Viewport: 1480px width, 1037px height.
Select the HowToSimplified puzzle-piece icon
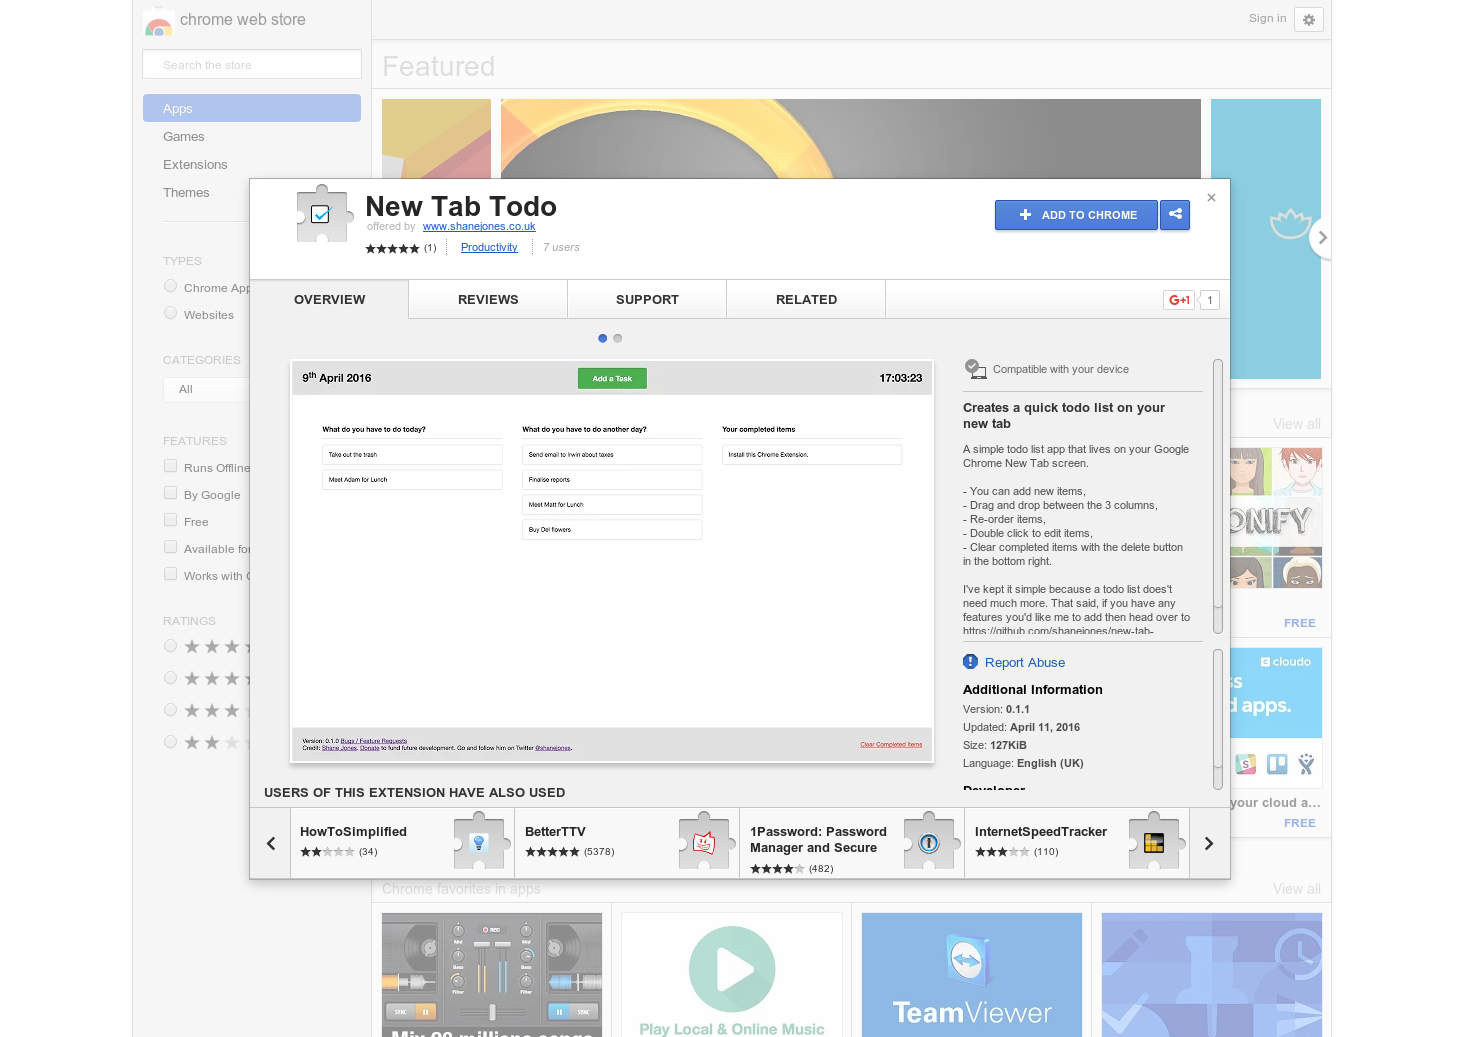click(480, 842)
